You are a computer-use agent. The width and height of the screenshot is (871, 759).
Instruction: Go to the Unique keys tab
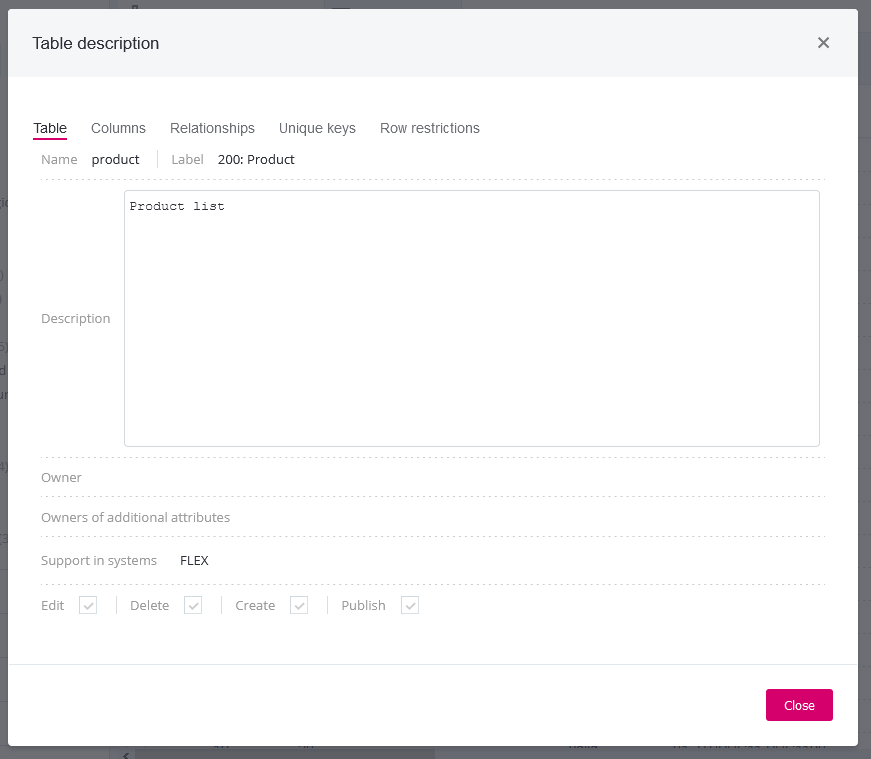tap(317, 128)
